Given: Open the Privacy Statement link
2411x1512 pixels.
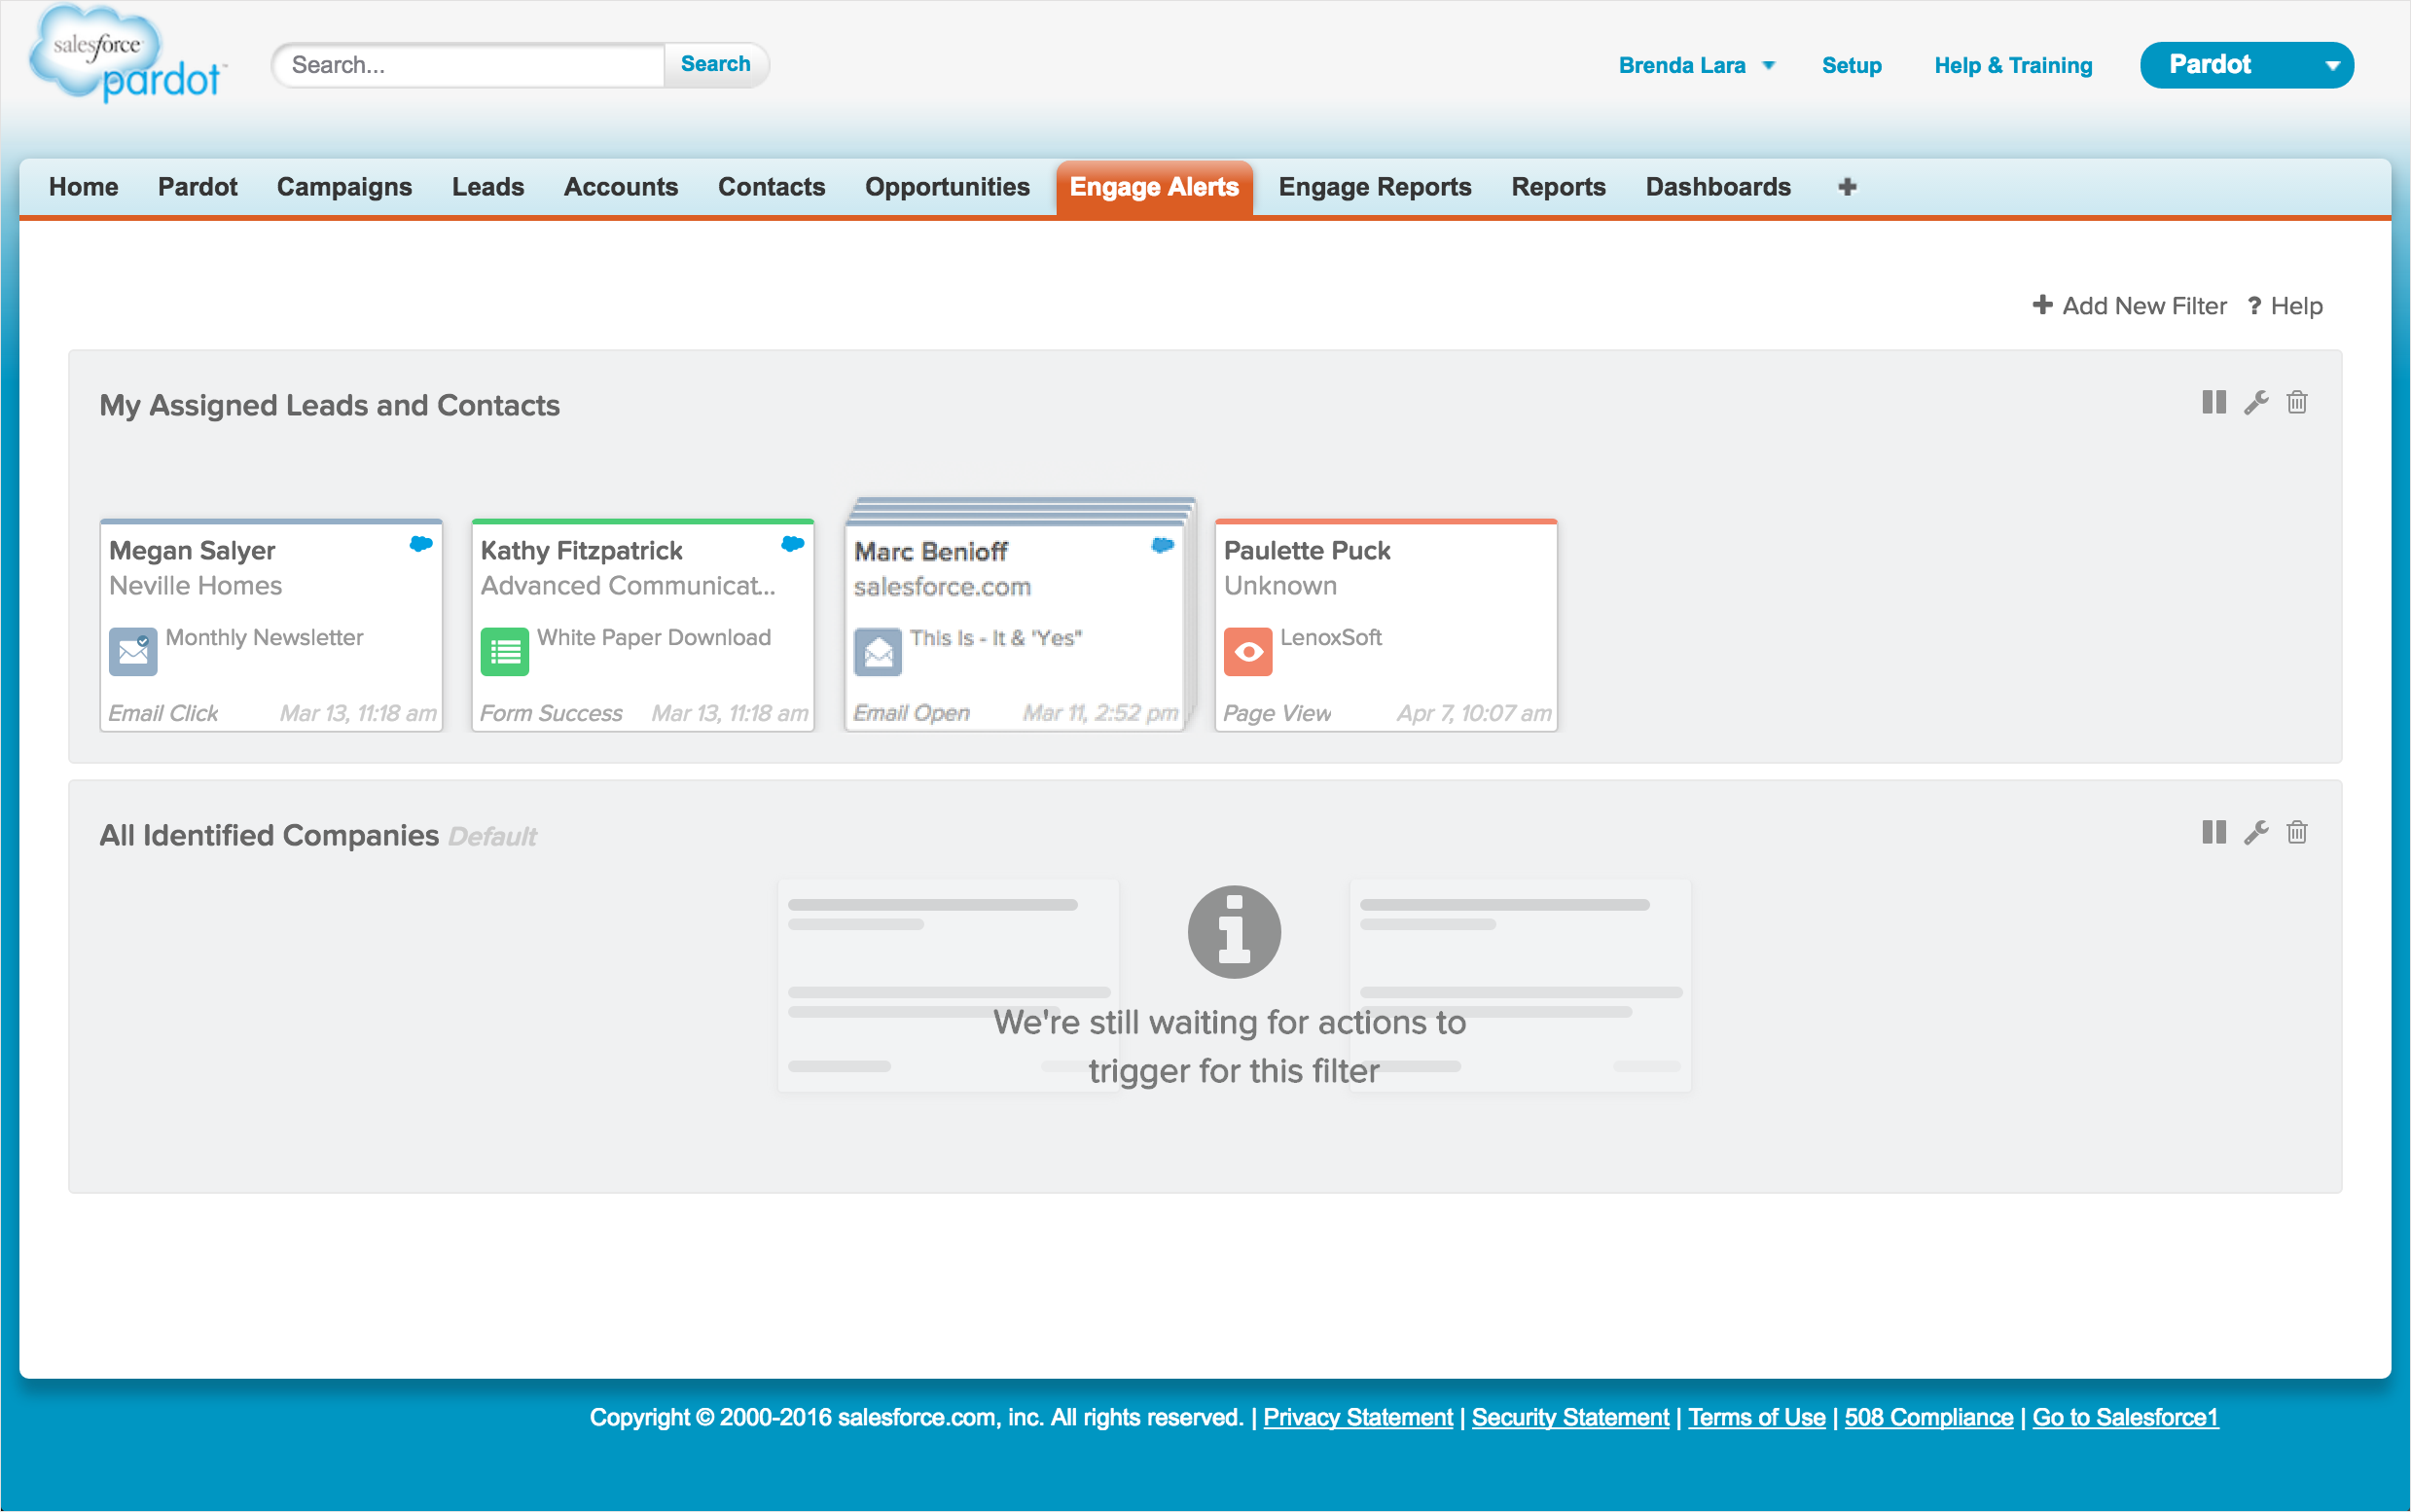Looking at the screenshot, I should coord(1357,1417).
